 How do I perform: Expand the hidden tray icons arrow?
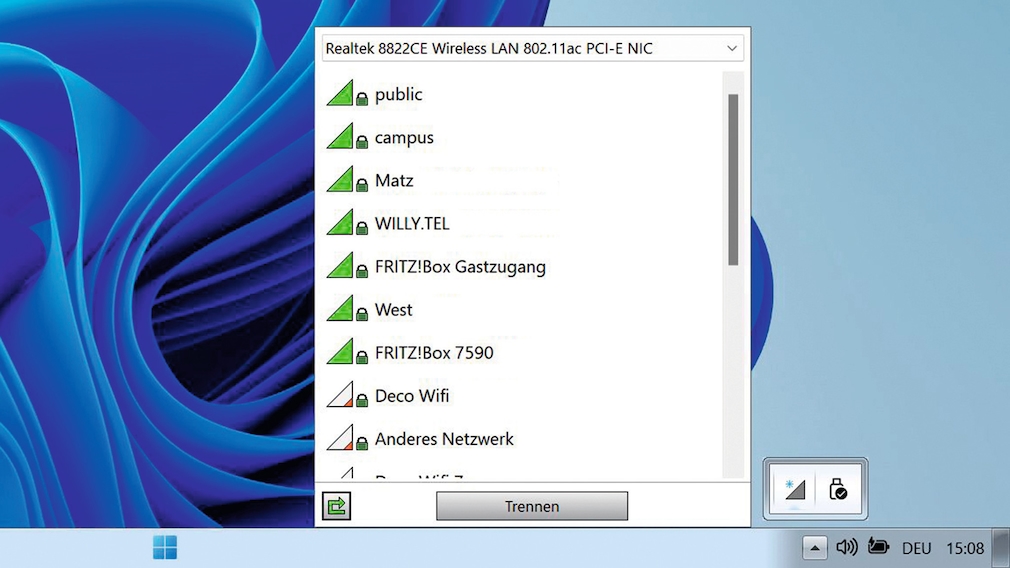click(x=815, y=548)
